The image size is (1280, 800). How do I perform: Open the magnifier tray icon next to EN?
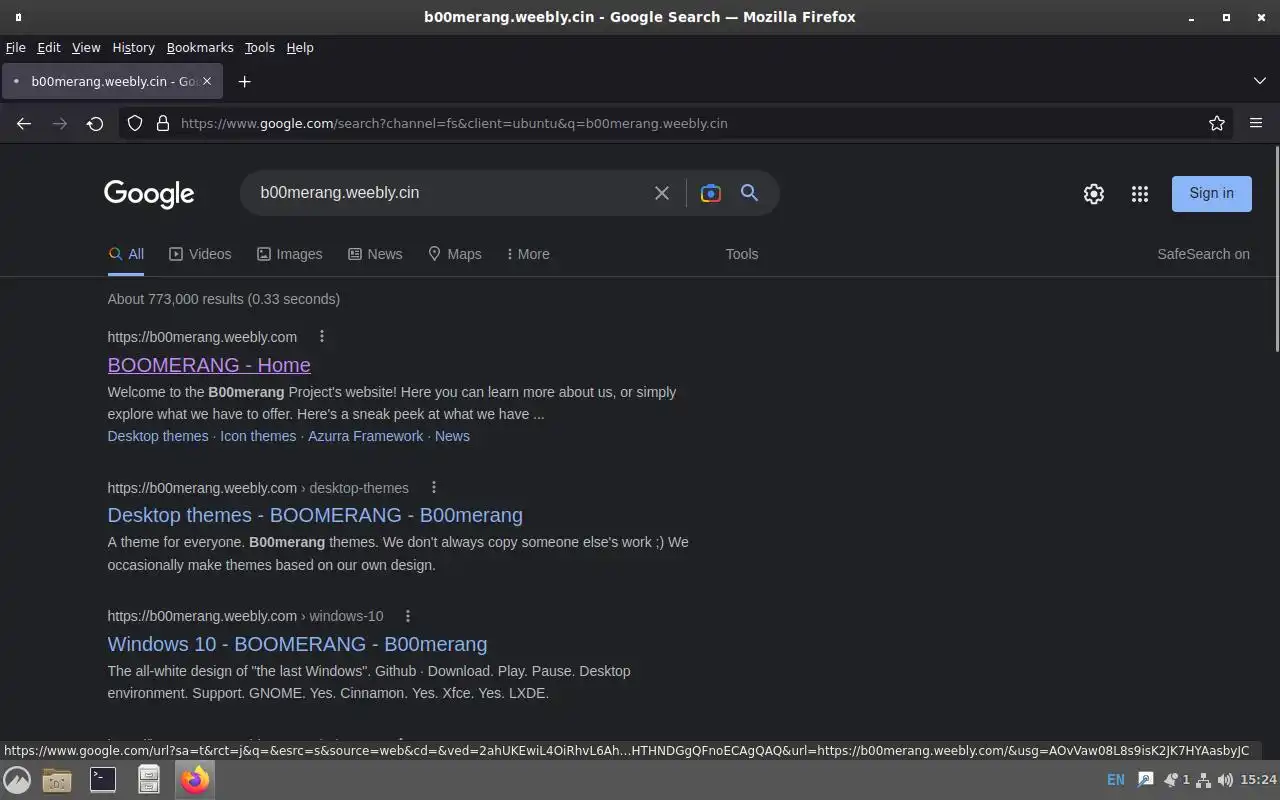click(x=1146, y=780)
